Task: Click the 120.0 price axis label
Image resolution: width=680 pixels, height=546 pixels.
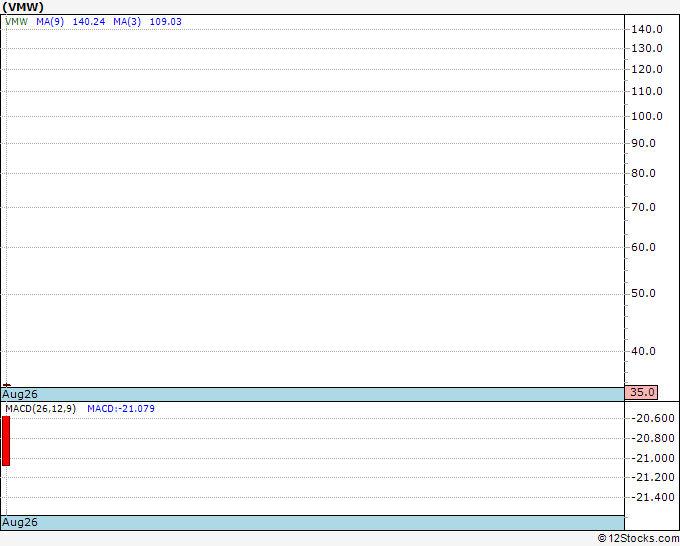Action: (647, 69)
